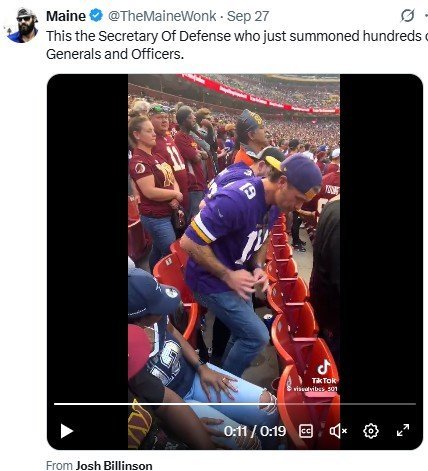Click the TikTok username watermark
Viewport: 428px width, 471px height.
pos(312,389)
